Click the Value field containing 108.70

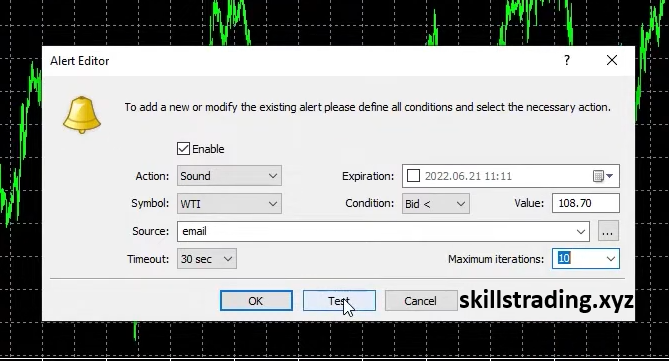586,203
